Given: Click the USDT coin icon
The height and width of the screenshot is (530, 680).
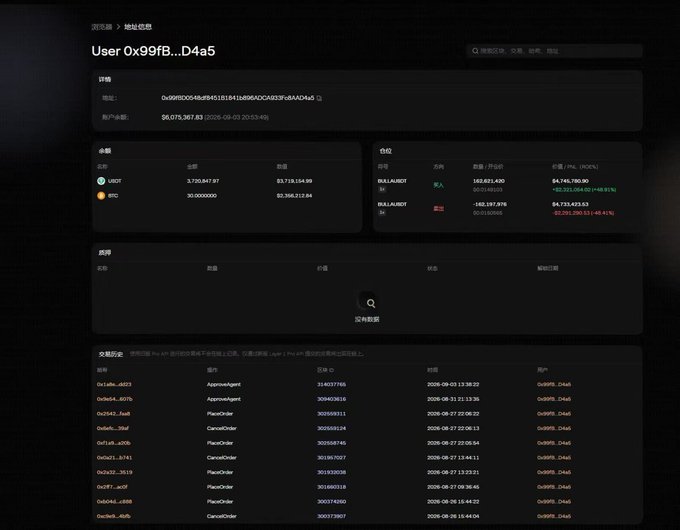Looking at the screenshot, I should [x=101, y=181].
